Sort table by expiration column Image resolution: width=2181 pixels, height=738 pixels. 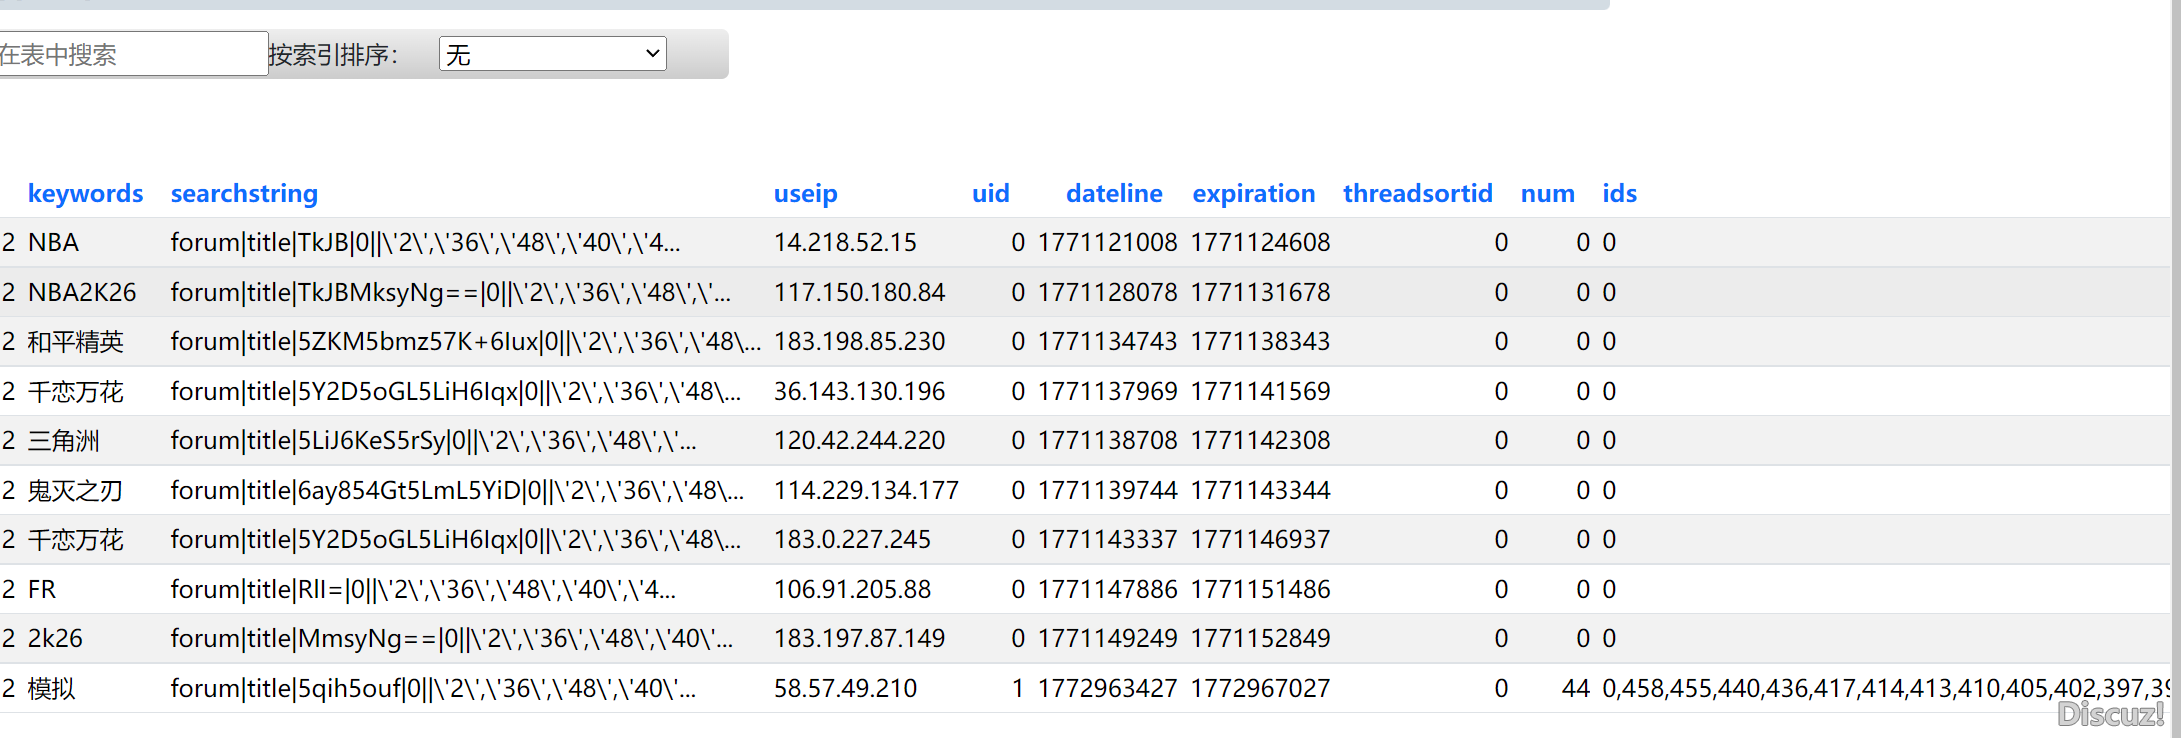point(1253,193)
